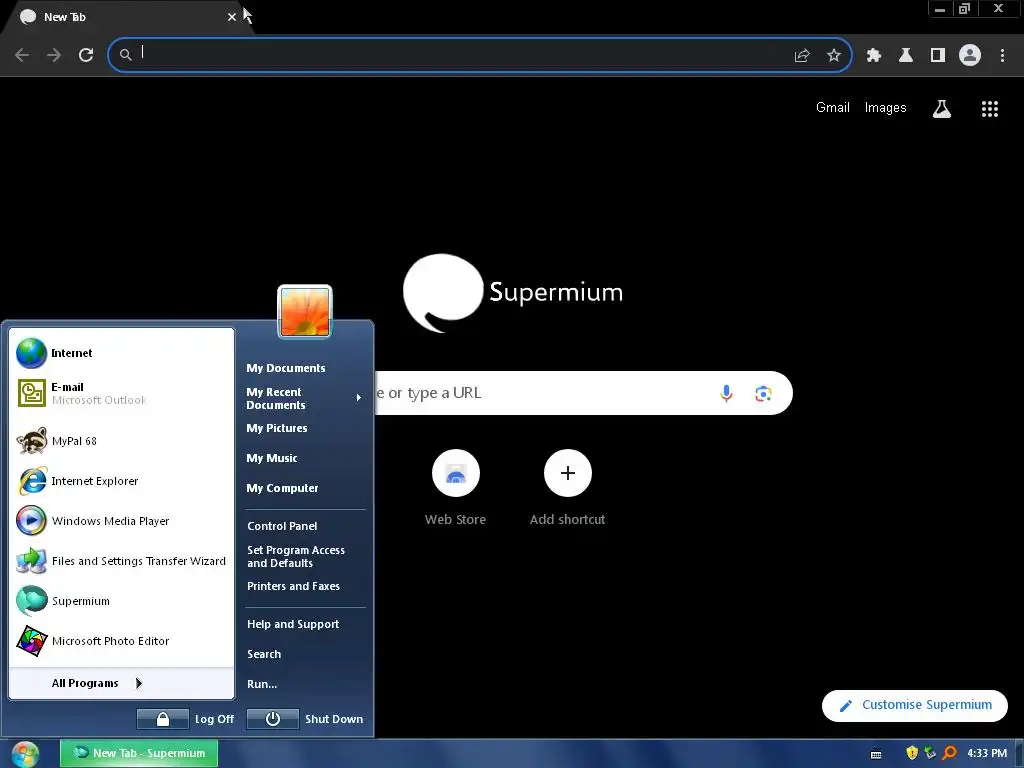Launch MyPal 68 from Start menu

coord(121,441)
